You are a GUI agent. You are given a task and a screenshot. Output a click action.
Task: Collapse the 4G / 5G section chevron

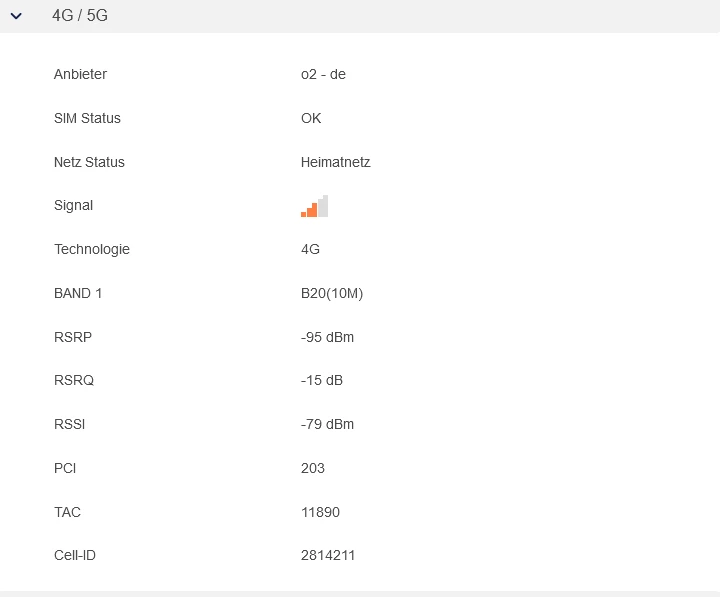coord(16,16)
